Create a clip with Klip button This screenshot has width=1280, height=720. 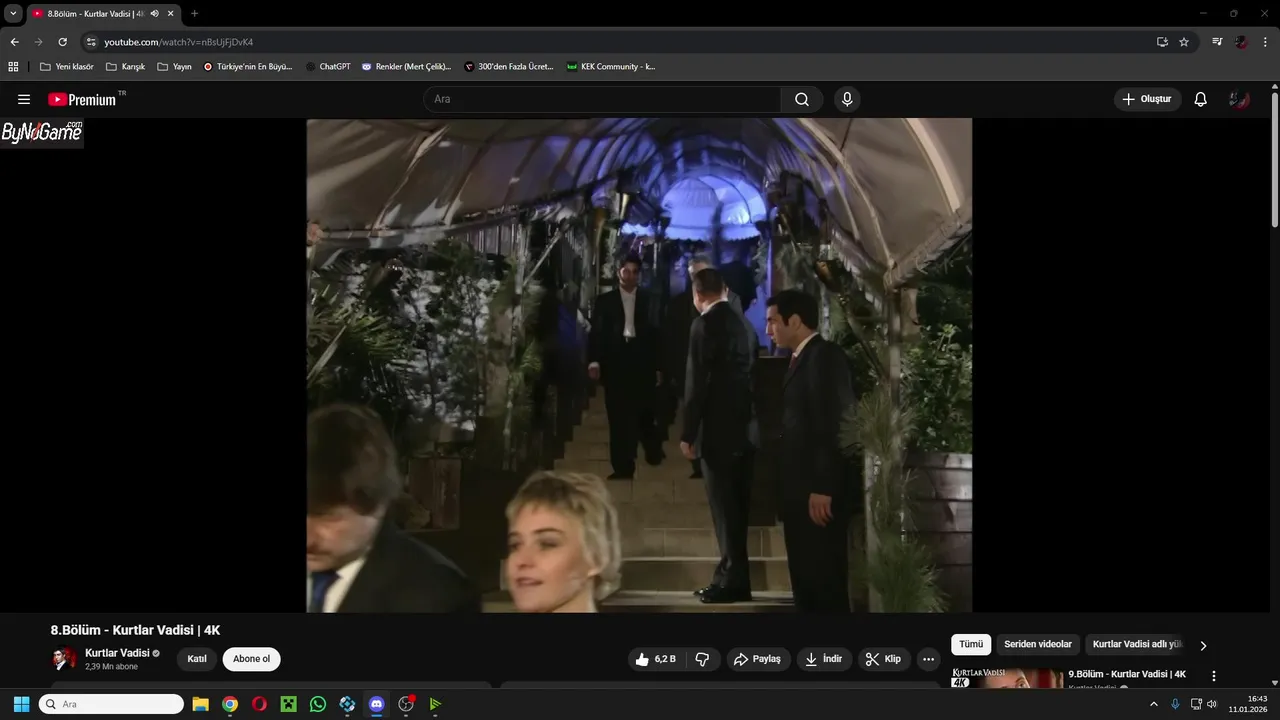click(884, 659)
